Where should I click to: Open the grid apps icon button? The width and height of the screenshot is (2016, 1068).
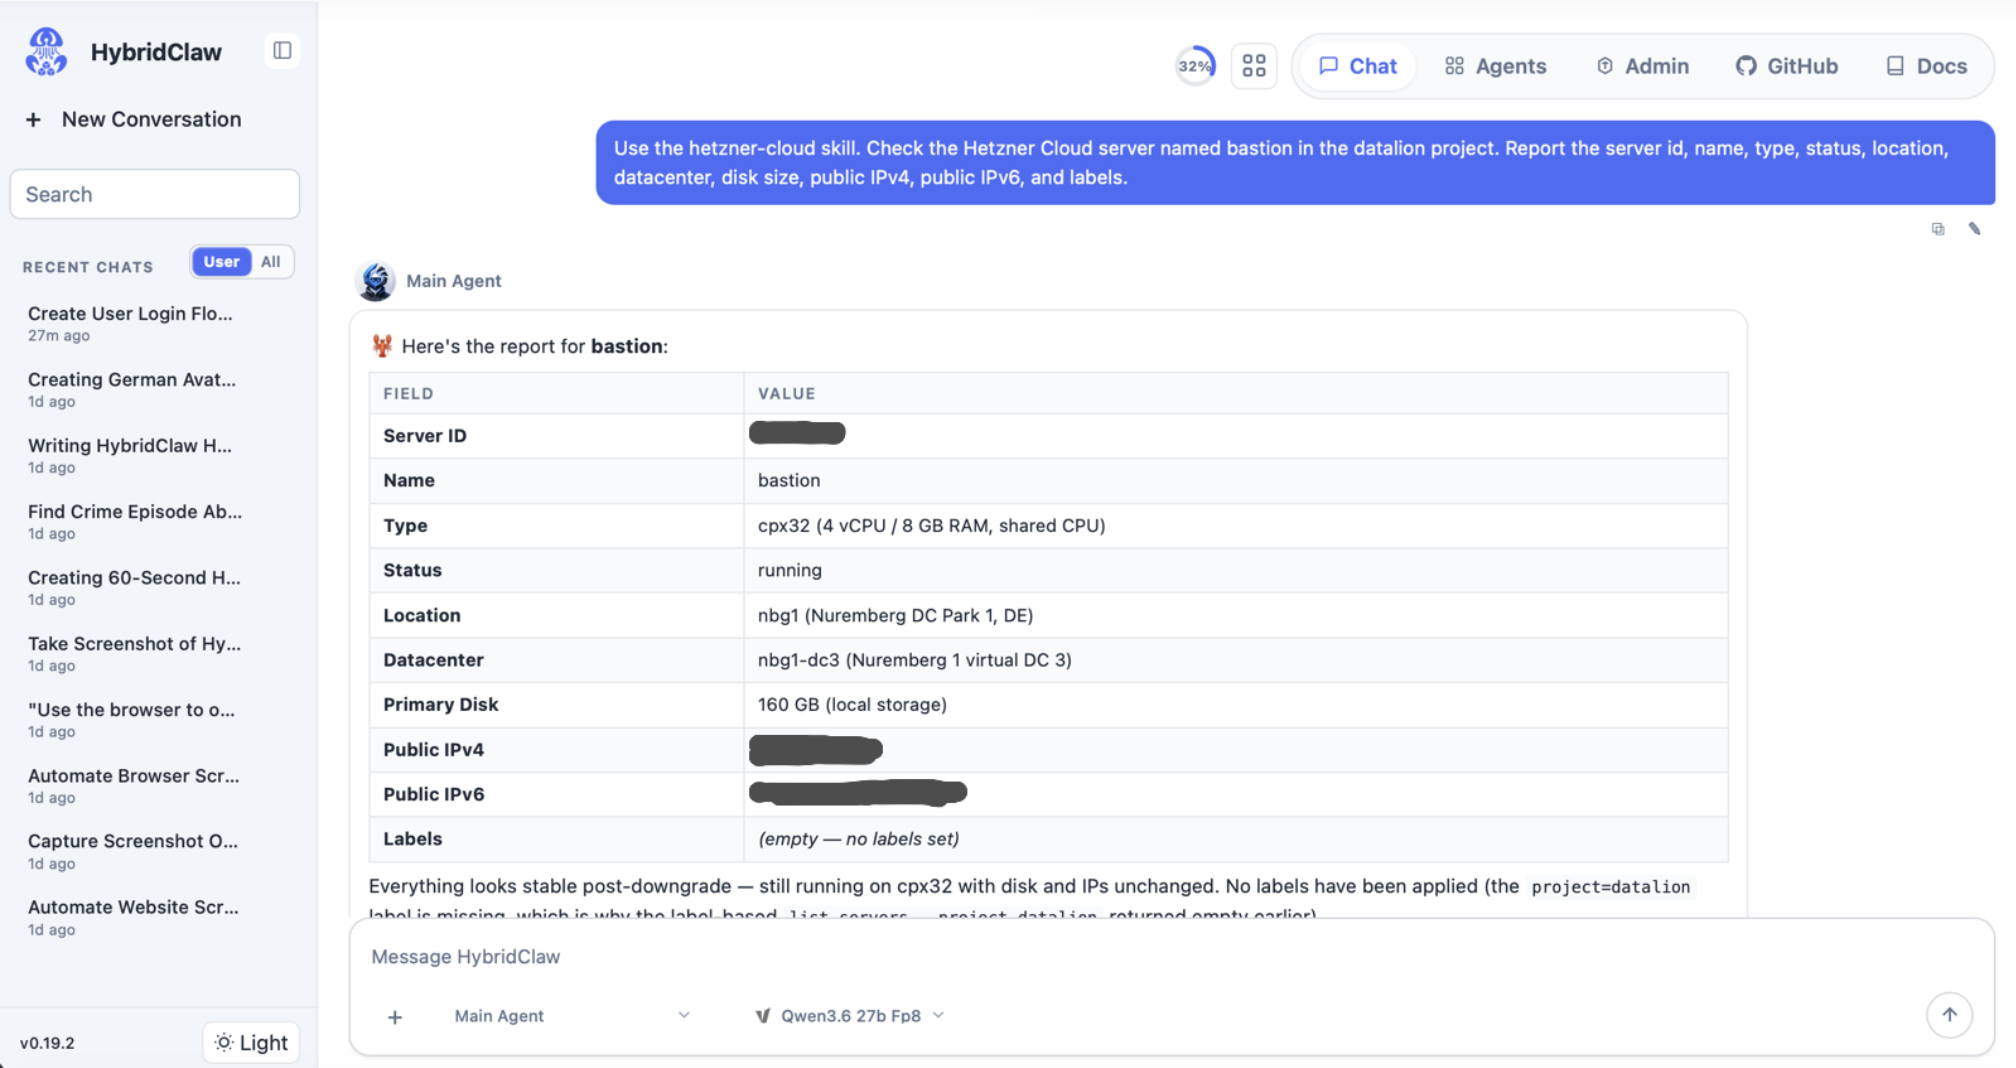(x=1254, y=66)
